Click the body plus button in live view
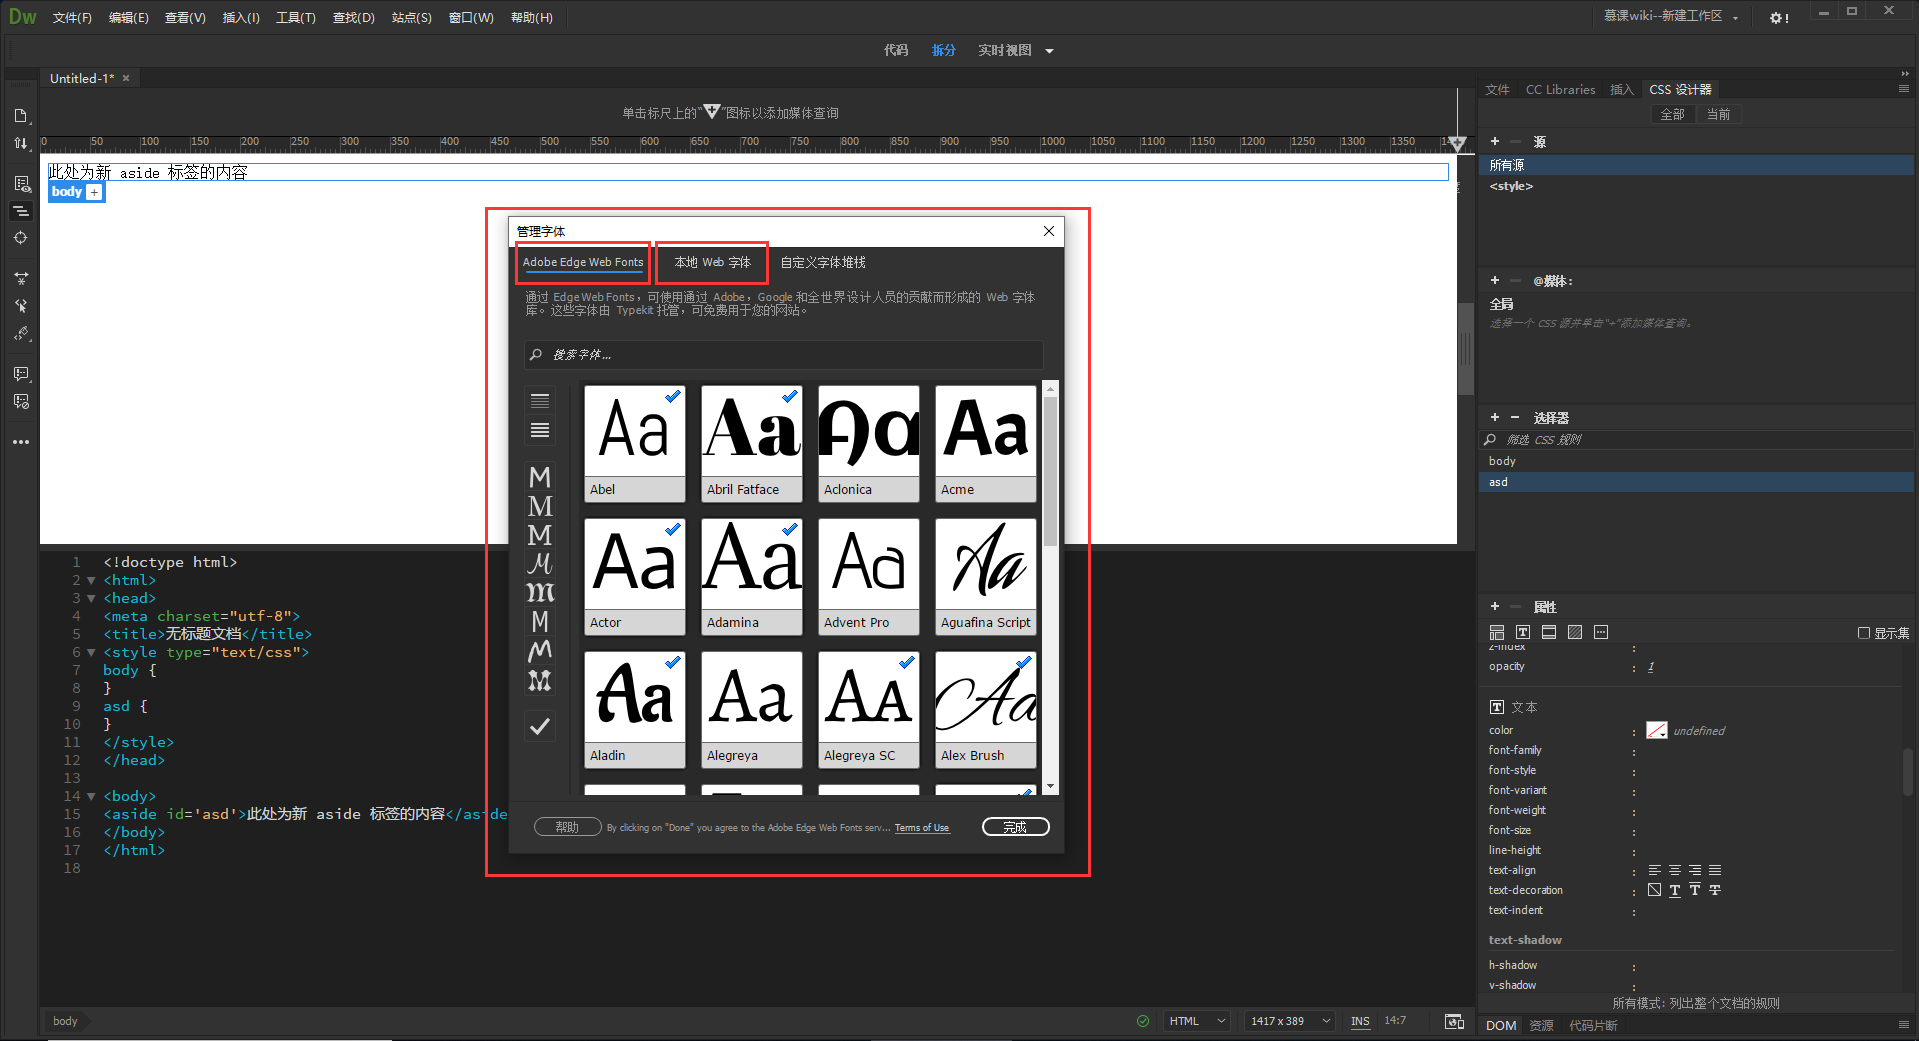This screenshot has width=1919, height=1041. (94, 192)
